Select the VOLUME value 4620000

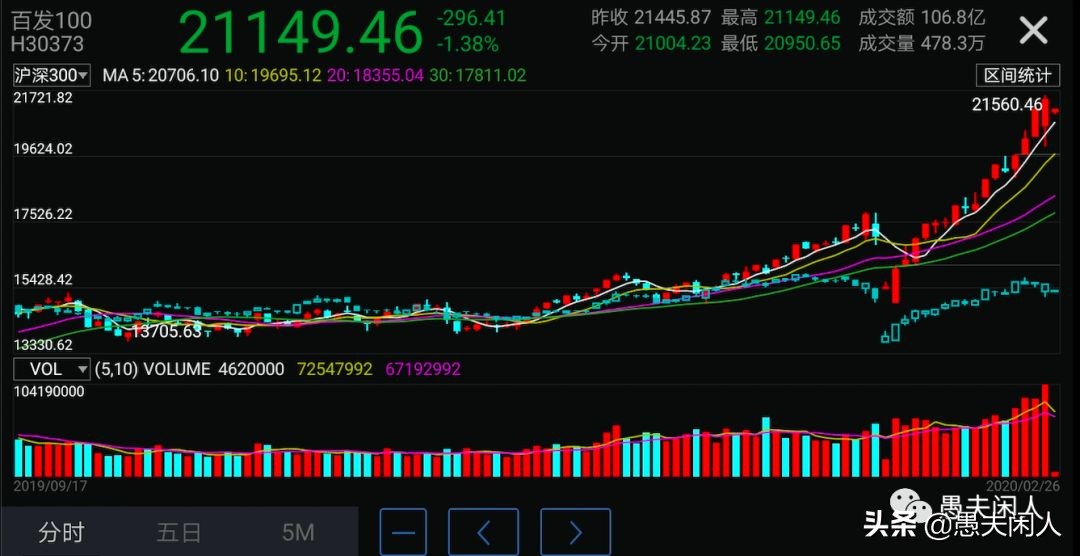click(251, 369)
